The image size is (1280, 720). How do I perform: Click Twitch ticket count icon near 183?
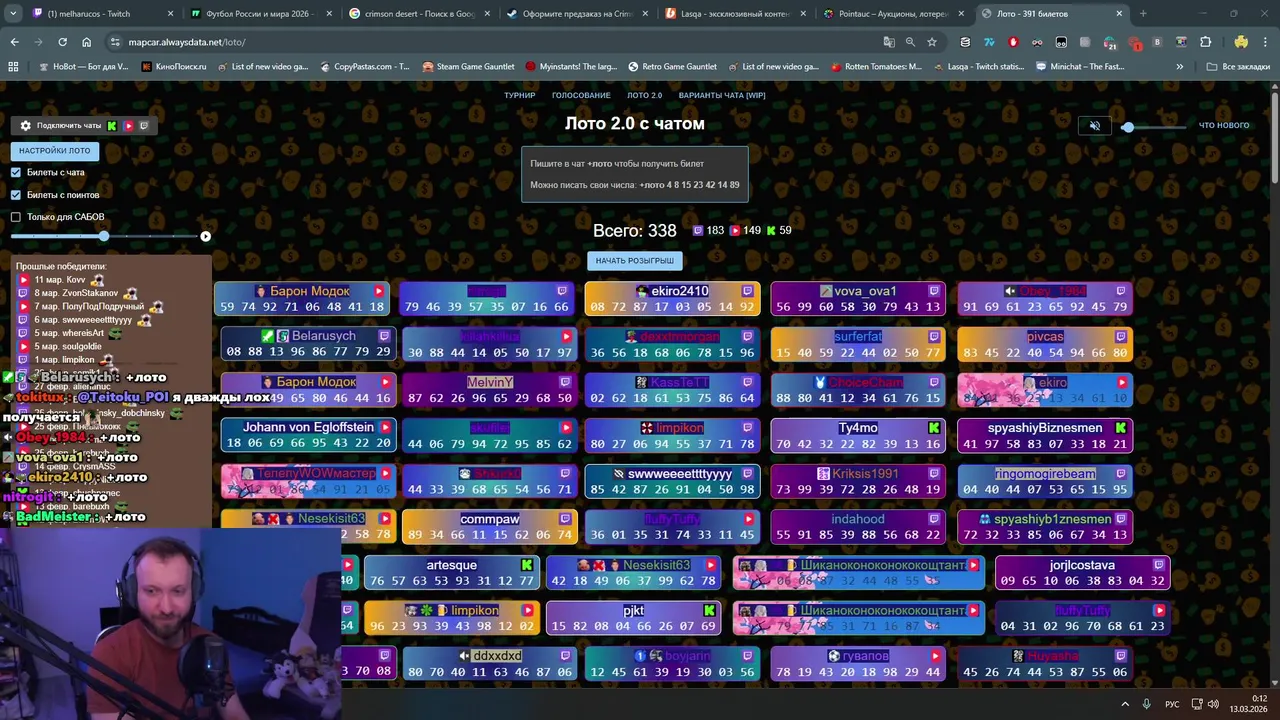(x=698, y=230)
